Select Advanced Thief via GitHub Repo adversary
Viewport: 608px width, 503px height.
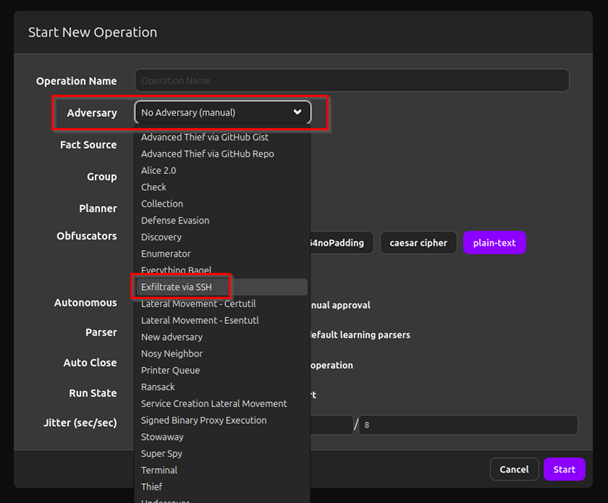(222, 154)
